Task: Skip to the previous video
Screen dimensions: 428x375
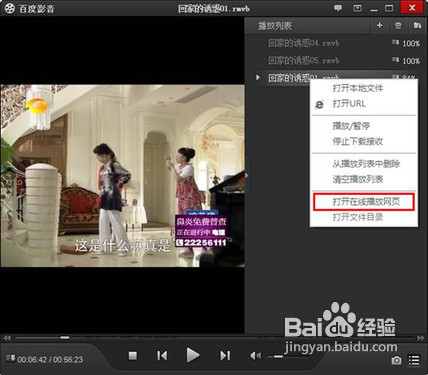Action: (162, 356)
